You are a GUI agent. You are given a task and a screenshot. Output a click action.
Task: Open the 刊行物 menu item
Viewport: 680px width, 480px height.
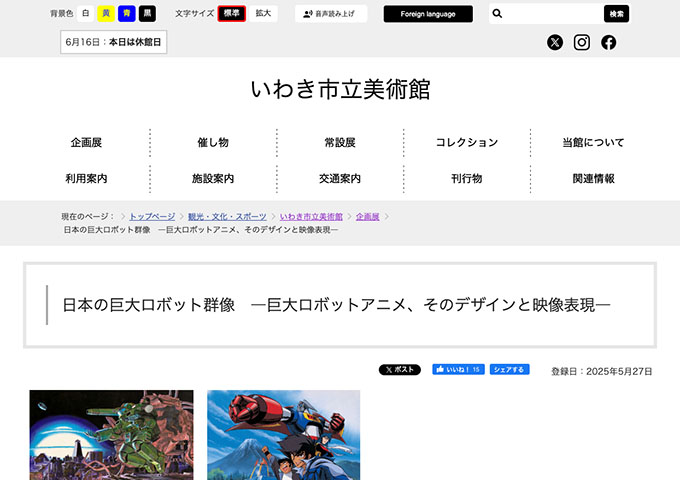[x=467, y=178]
